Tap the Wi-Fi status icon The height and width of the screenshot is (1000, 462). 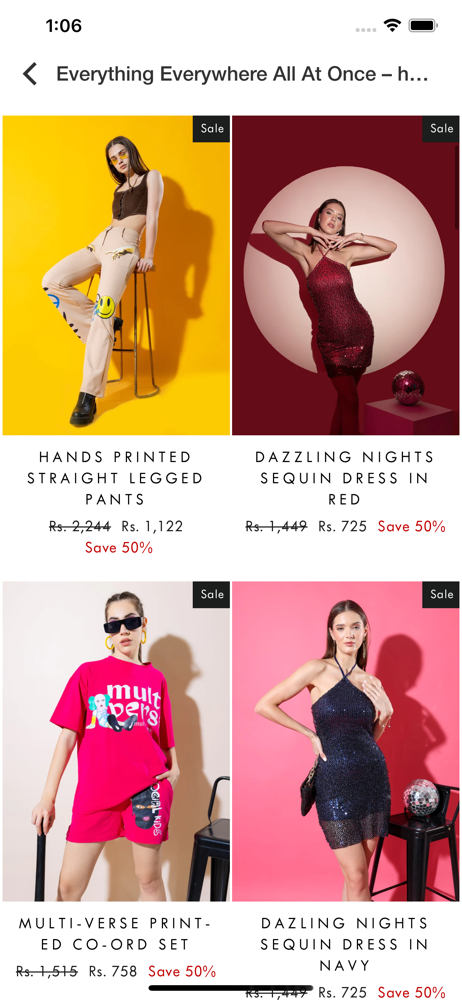point(392,26)
